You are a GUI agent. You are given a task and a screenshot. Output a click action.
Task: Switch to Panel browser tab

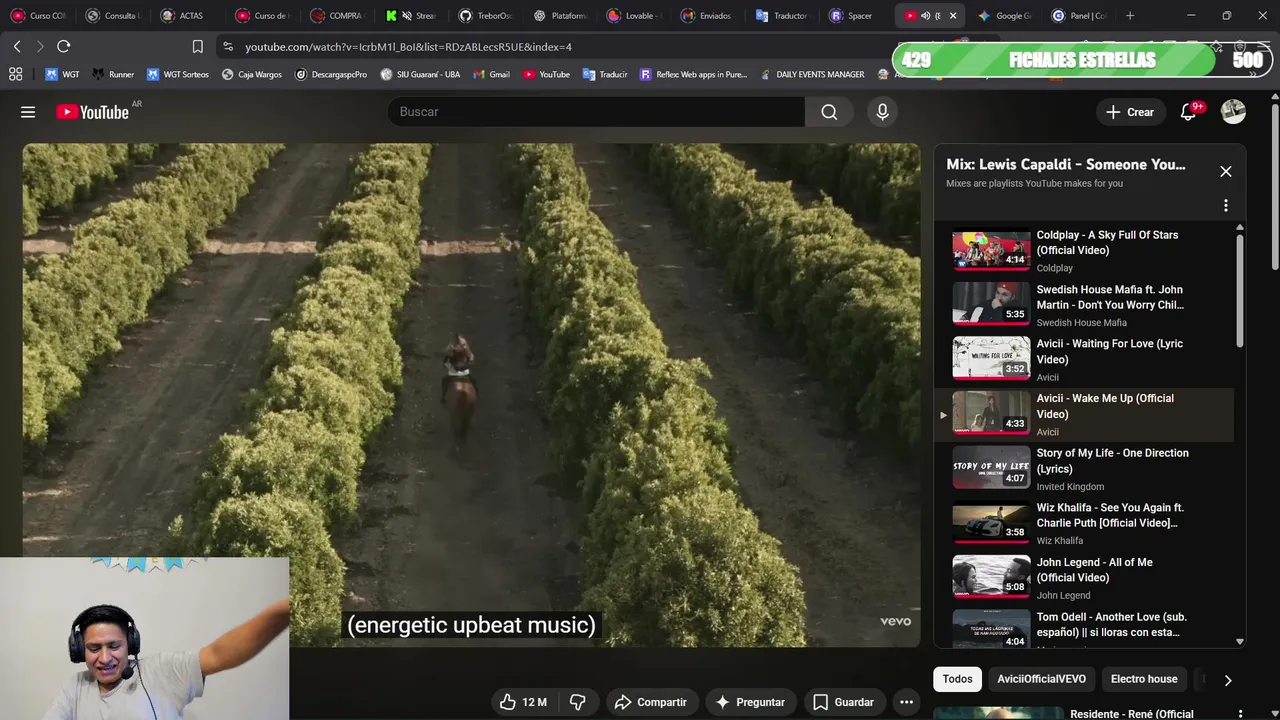[x=1080, y=16]
